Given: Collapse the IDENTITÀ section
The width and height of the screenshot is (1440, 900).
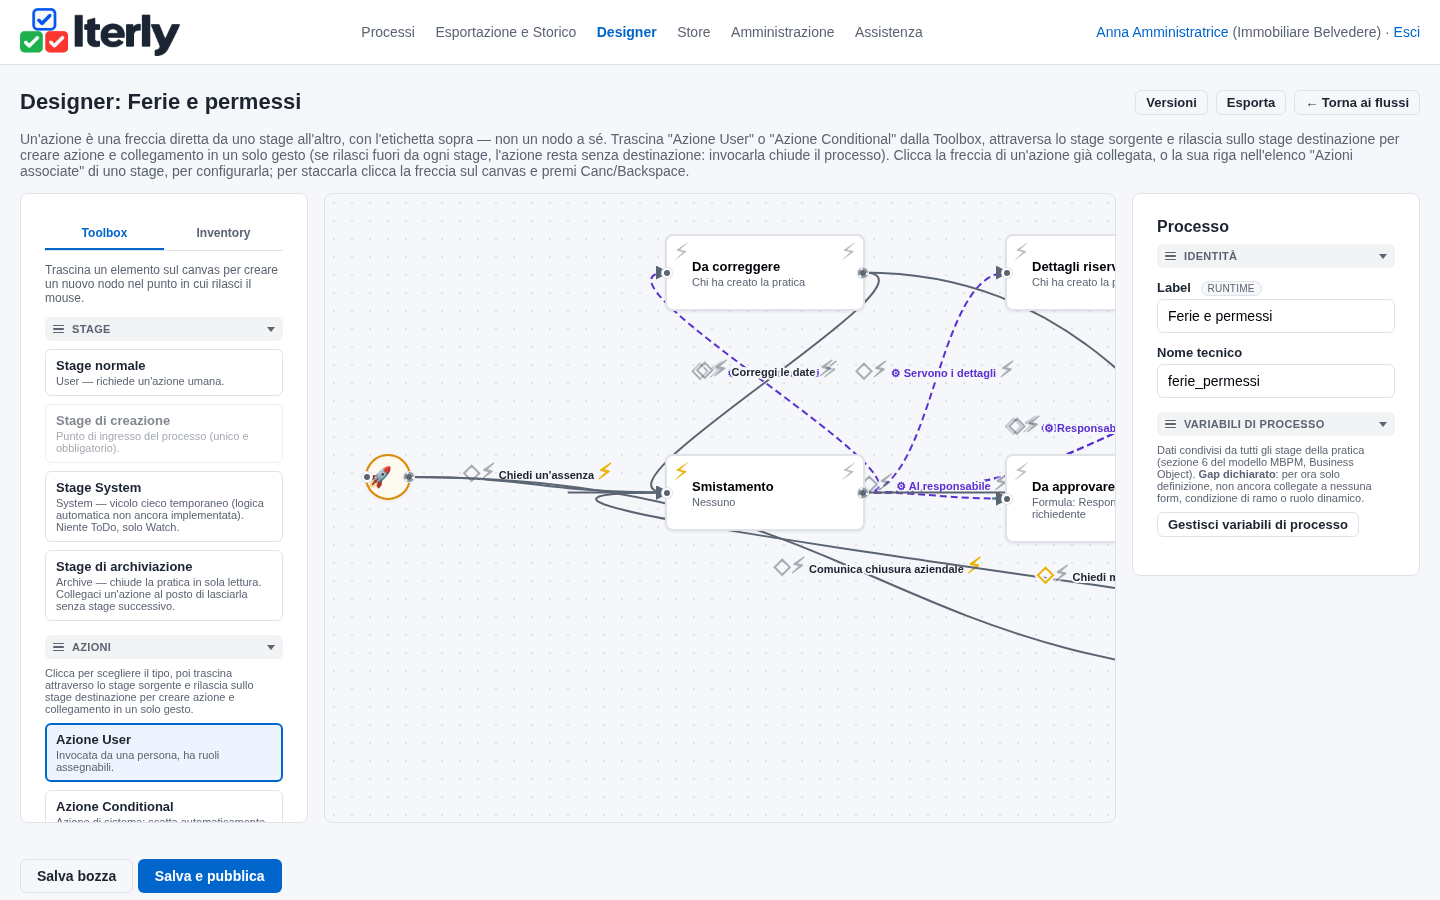Looking at the screenshot, I should [1276, 256].
